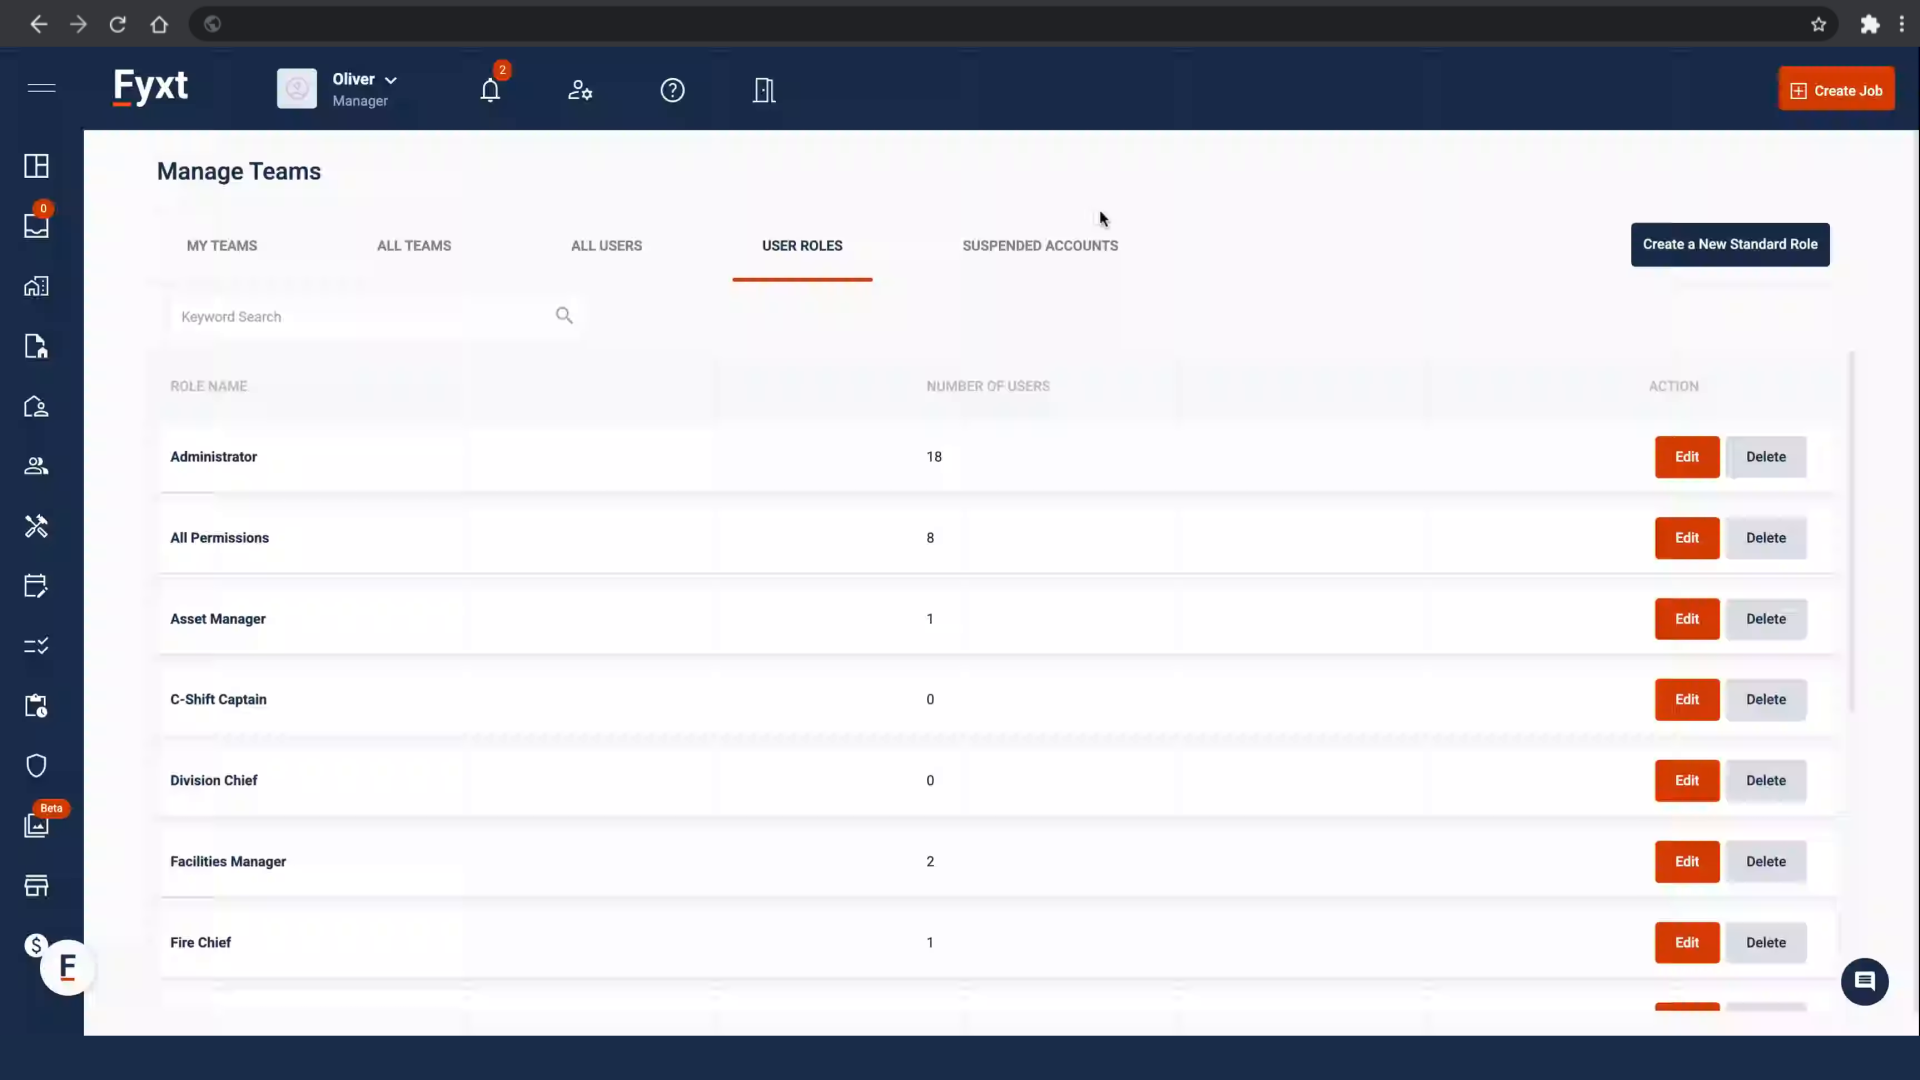The image size is (1920, 1080).
Task: Delete the Administrator role
Action: pyautogui.click(x=1766, y=457)
